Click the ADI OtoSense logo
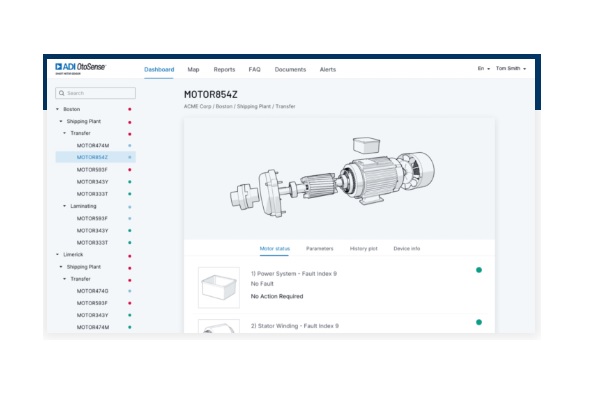Viewport: 600px width, 400px height. tap(81, 69)
